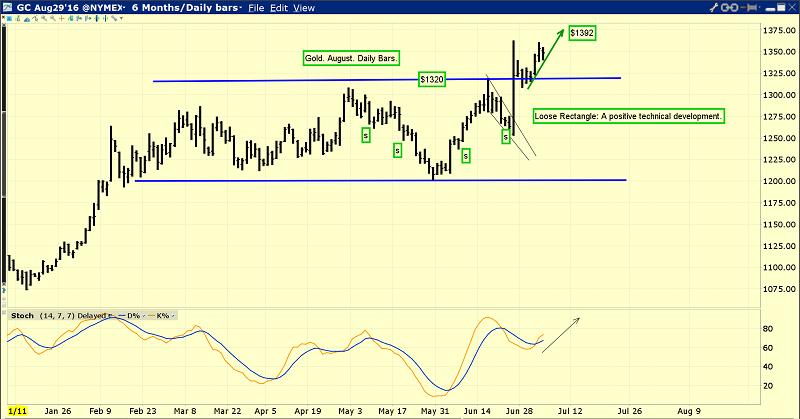Open the pin icon's dropdown arrow
The height and width of the screenshot is (419, 800).
(760, 7)
